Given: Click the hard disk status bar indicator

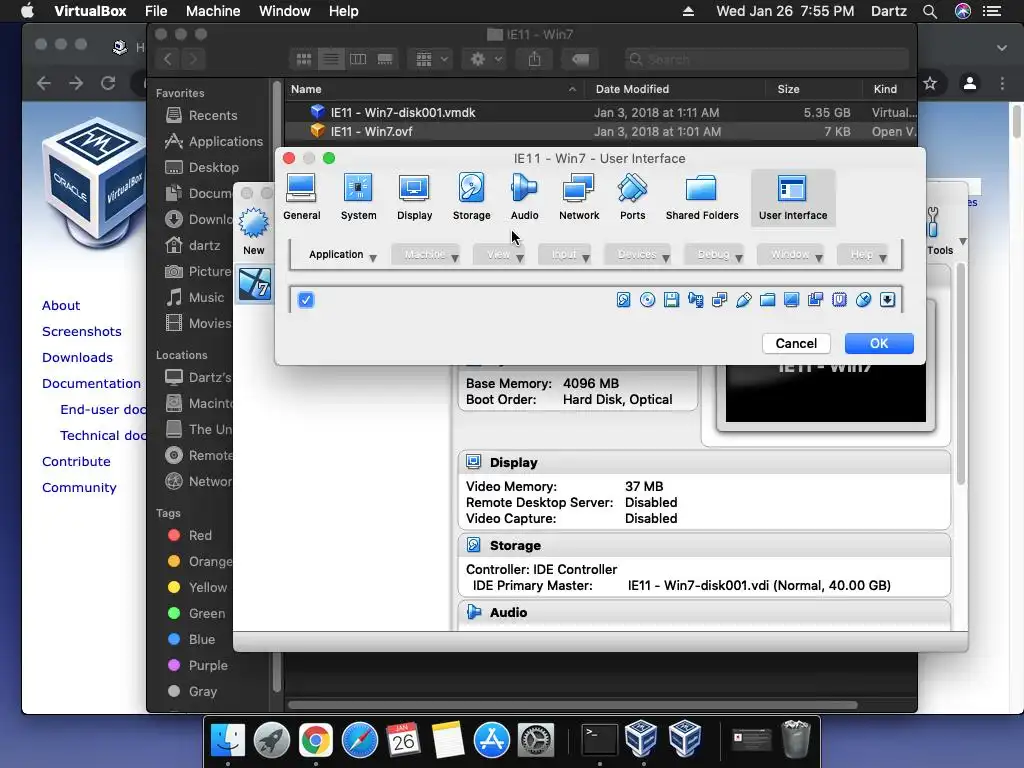Looking at the screenshot, I should coord(623,300).
